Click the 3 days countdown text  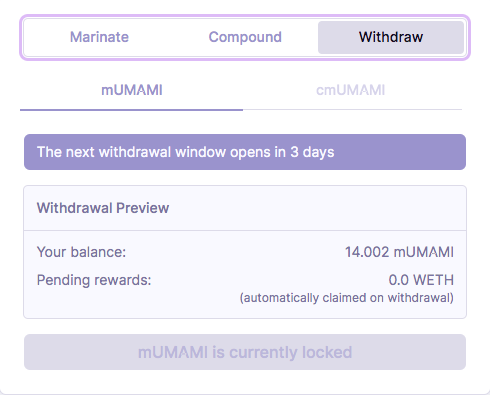312,152
